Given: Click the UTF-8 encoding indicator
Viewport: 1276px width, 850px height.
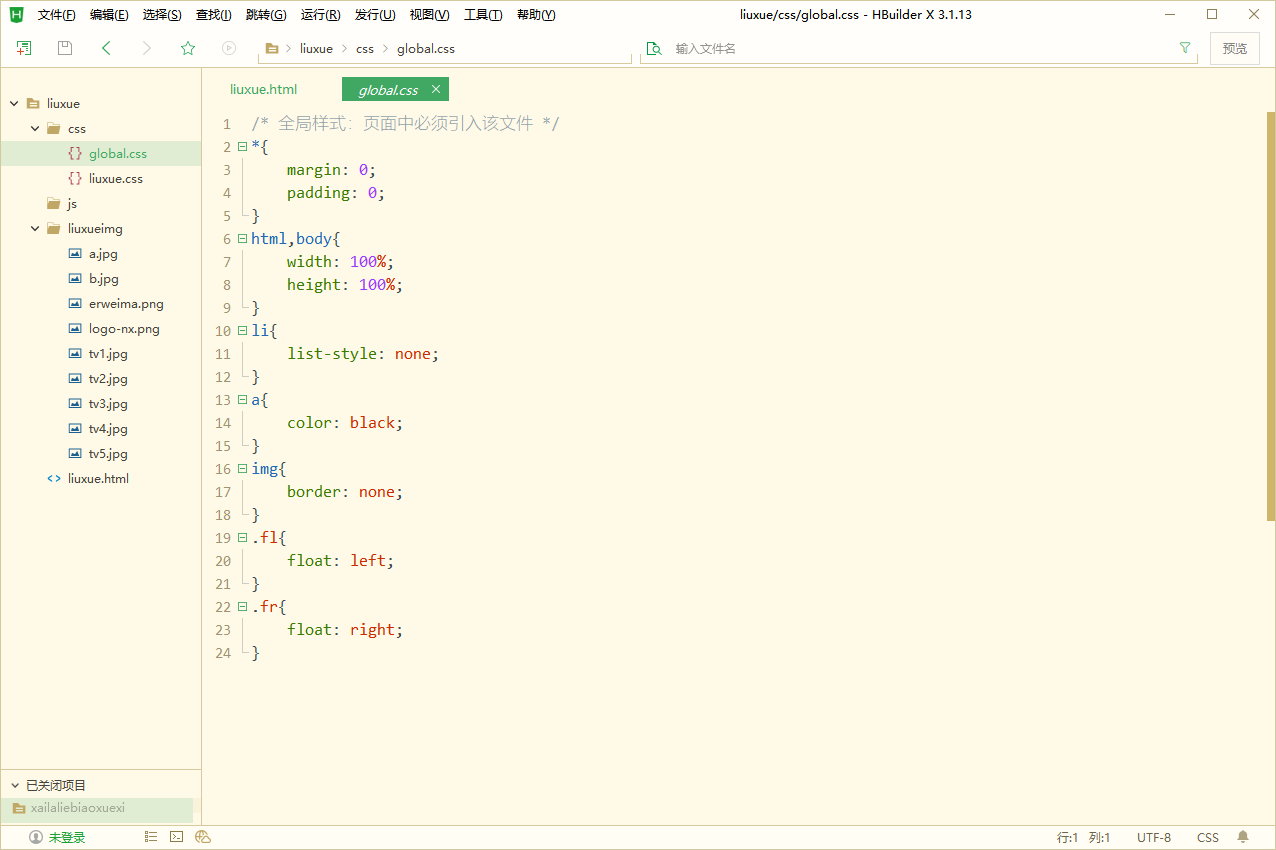Looking at the screenshot, I should click(x=1154, y=837).
